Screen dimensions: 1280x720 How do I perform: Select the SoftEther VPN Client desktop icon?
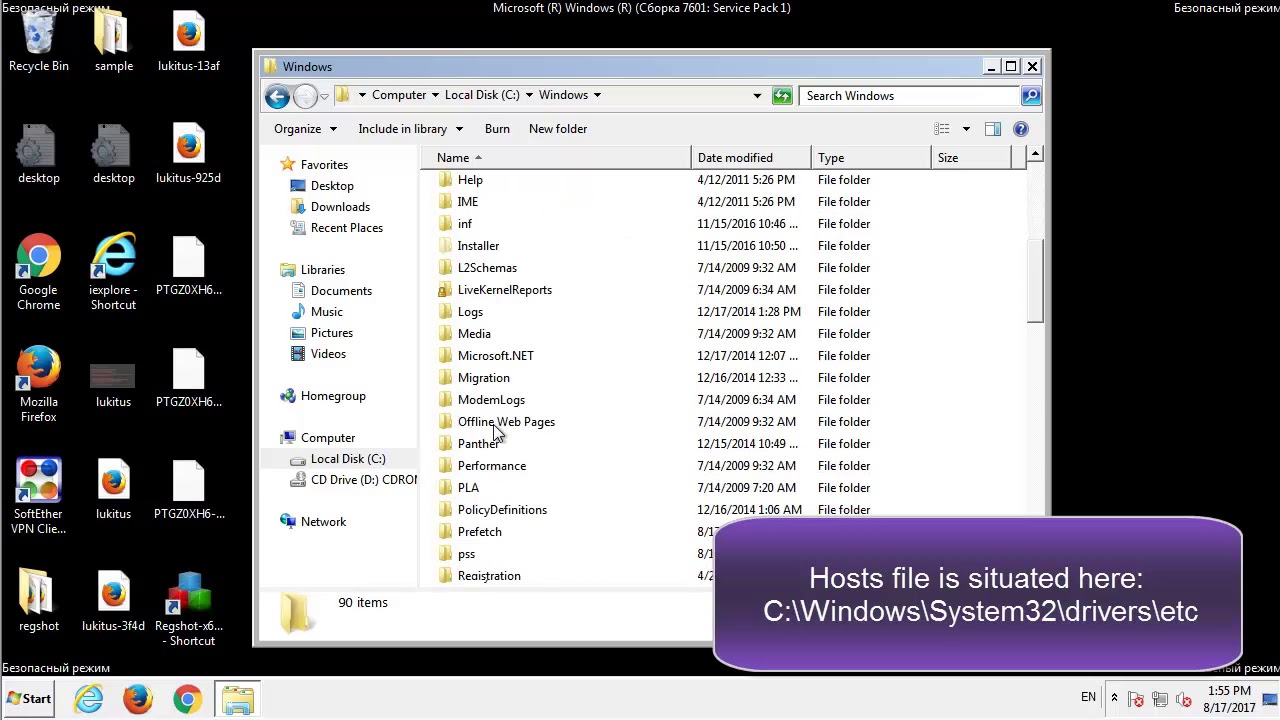pyautogui.click(x=39, y=497)
